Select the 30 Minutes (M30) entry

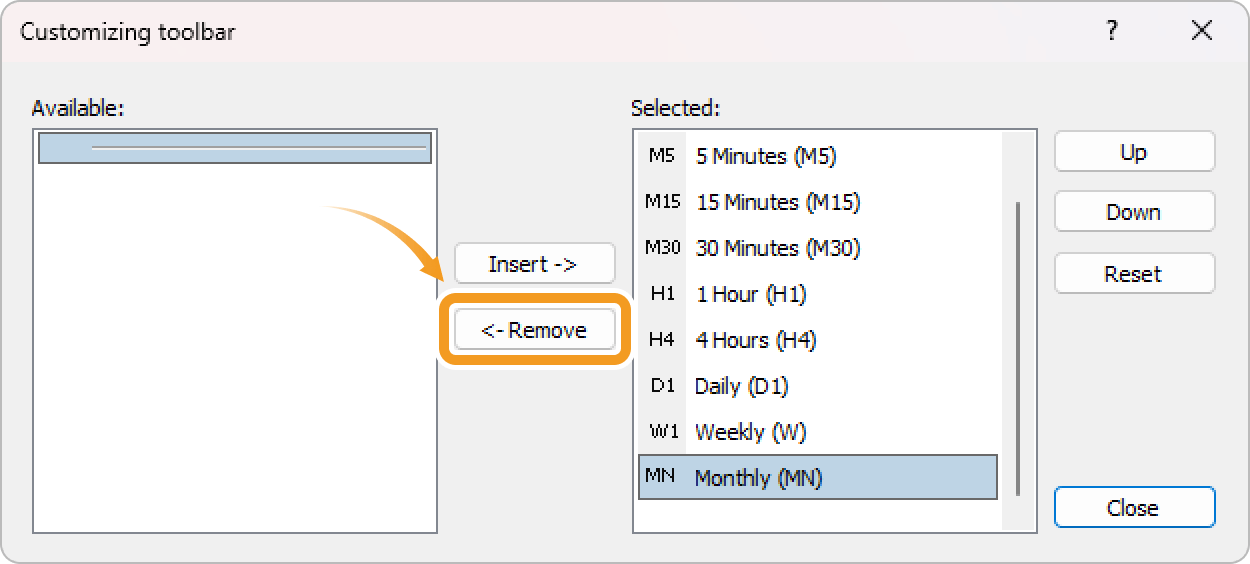click(818, 248)
